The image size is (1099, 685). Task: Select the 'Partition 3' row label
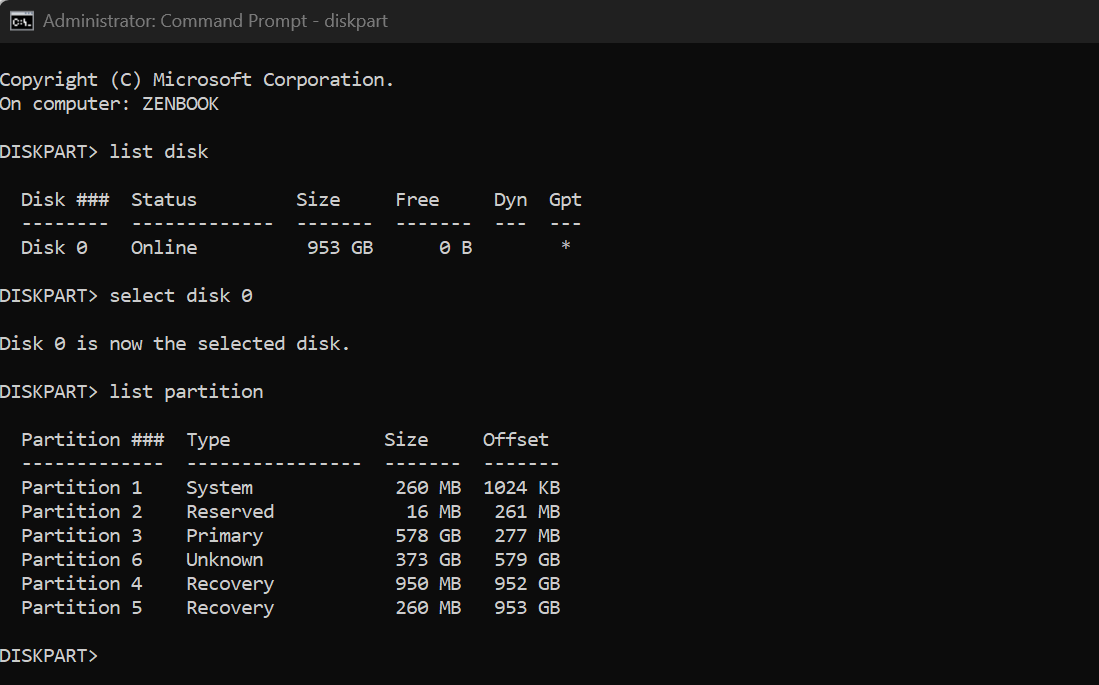point(81,536)
